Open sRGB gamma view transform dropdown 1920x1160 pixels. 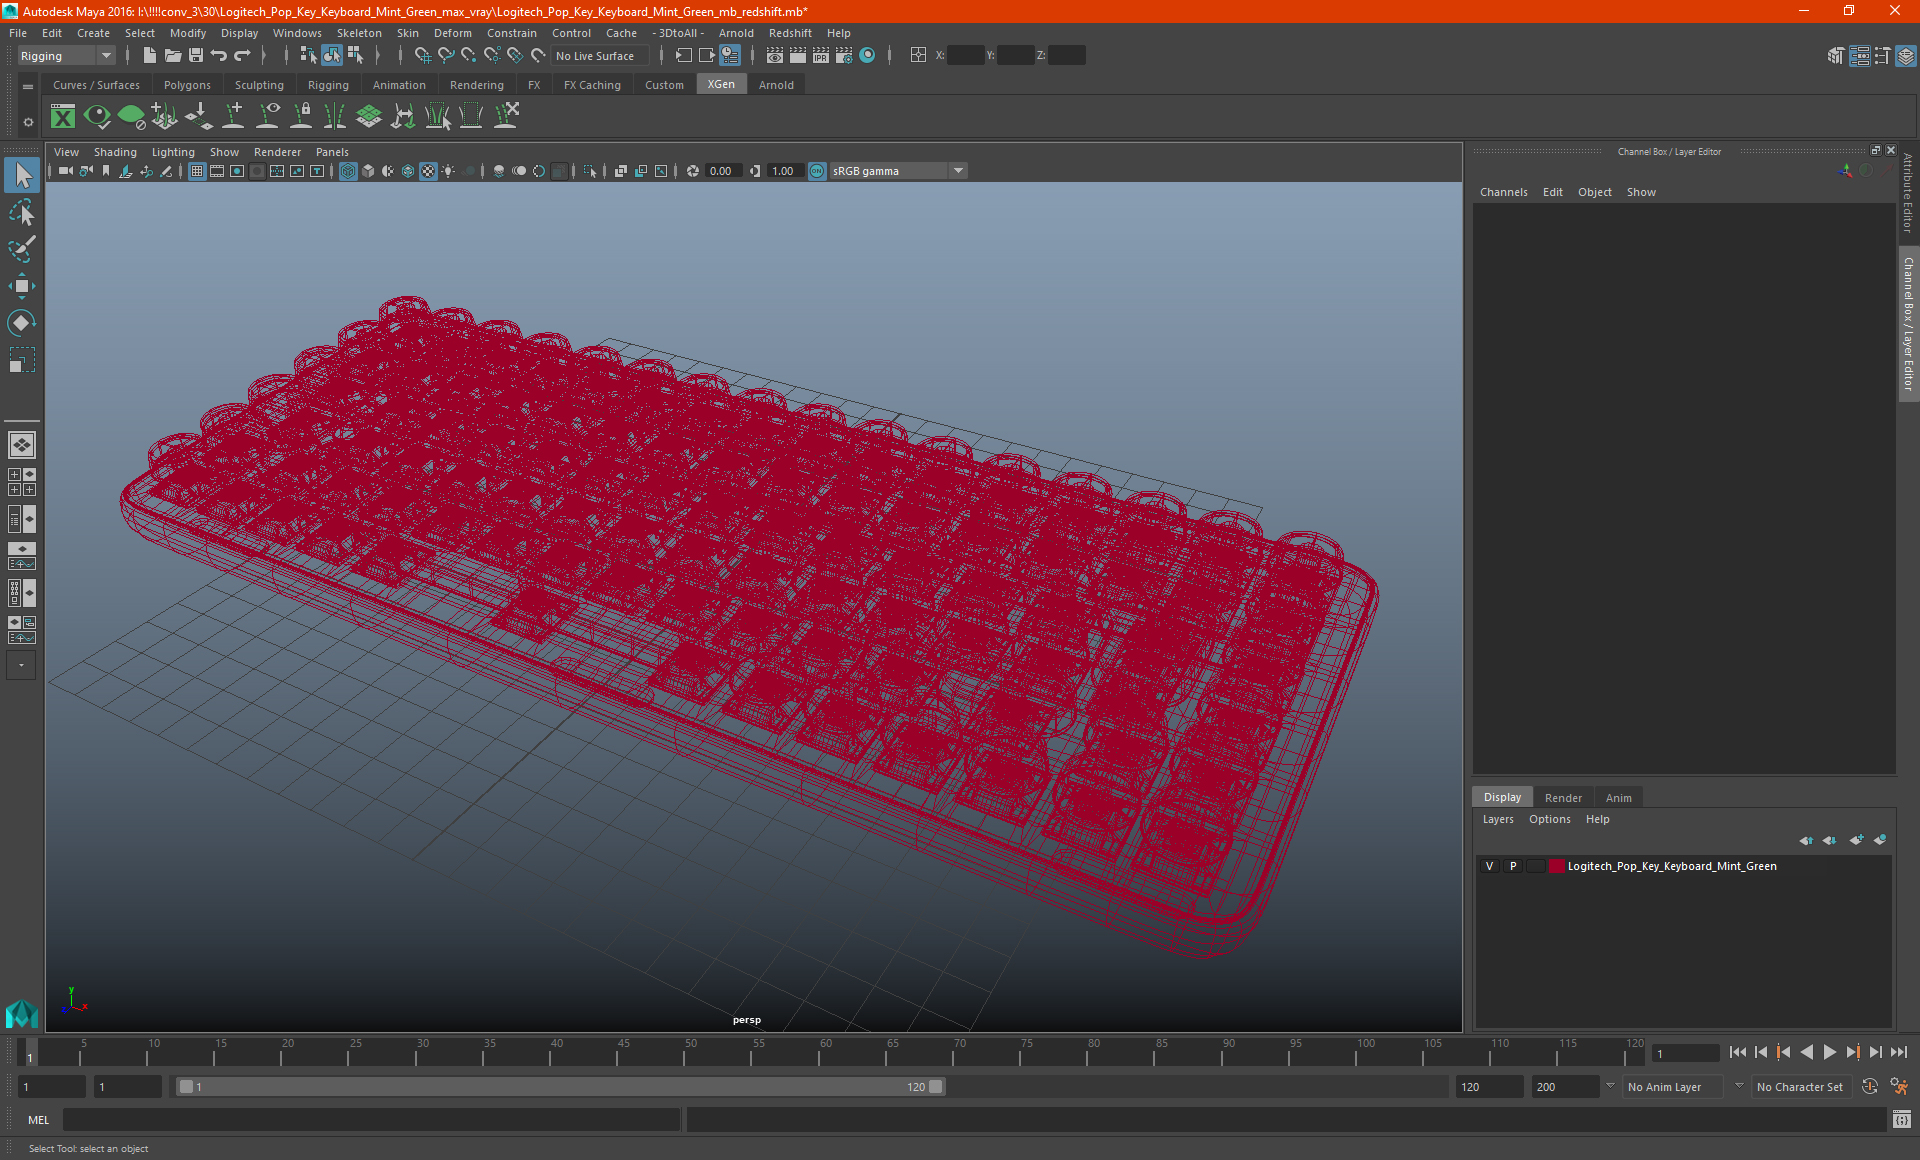[897, 171]
